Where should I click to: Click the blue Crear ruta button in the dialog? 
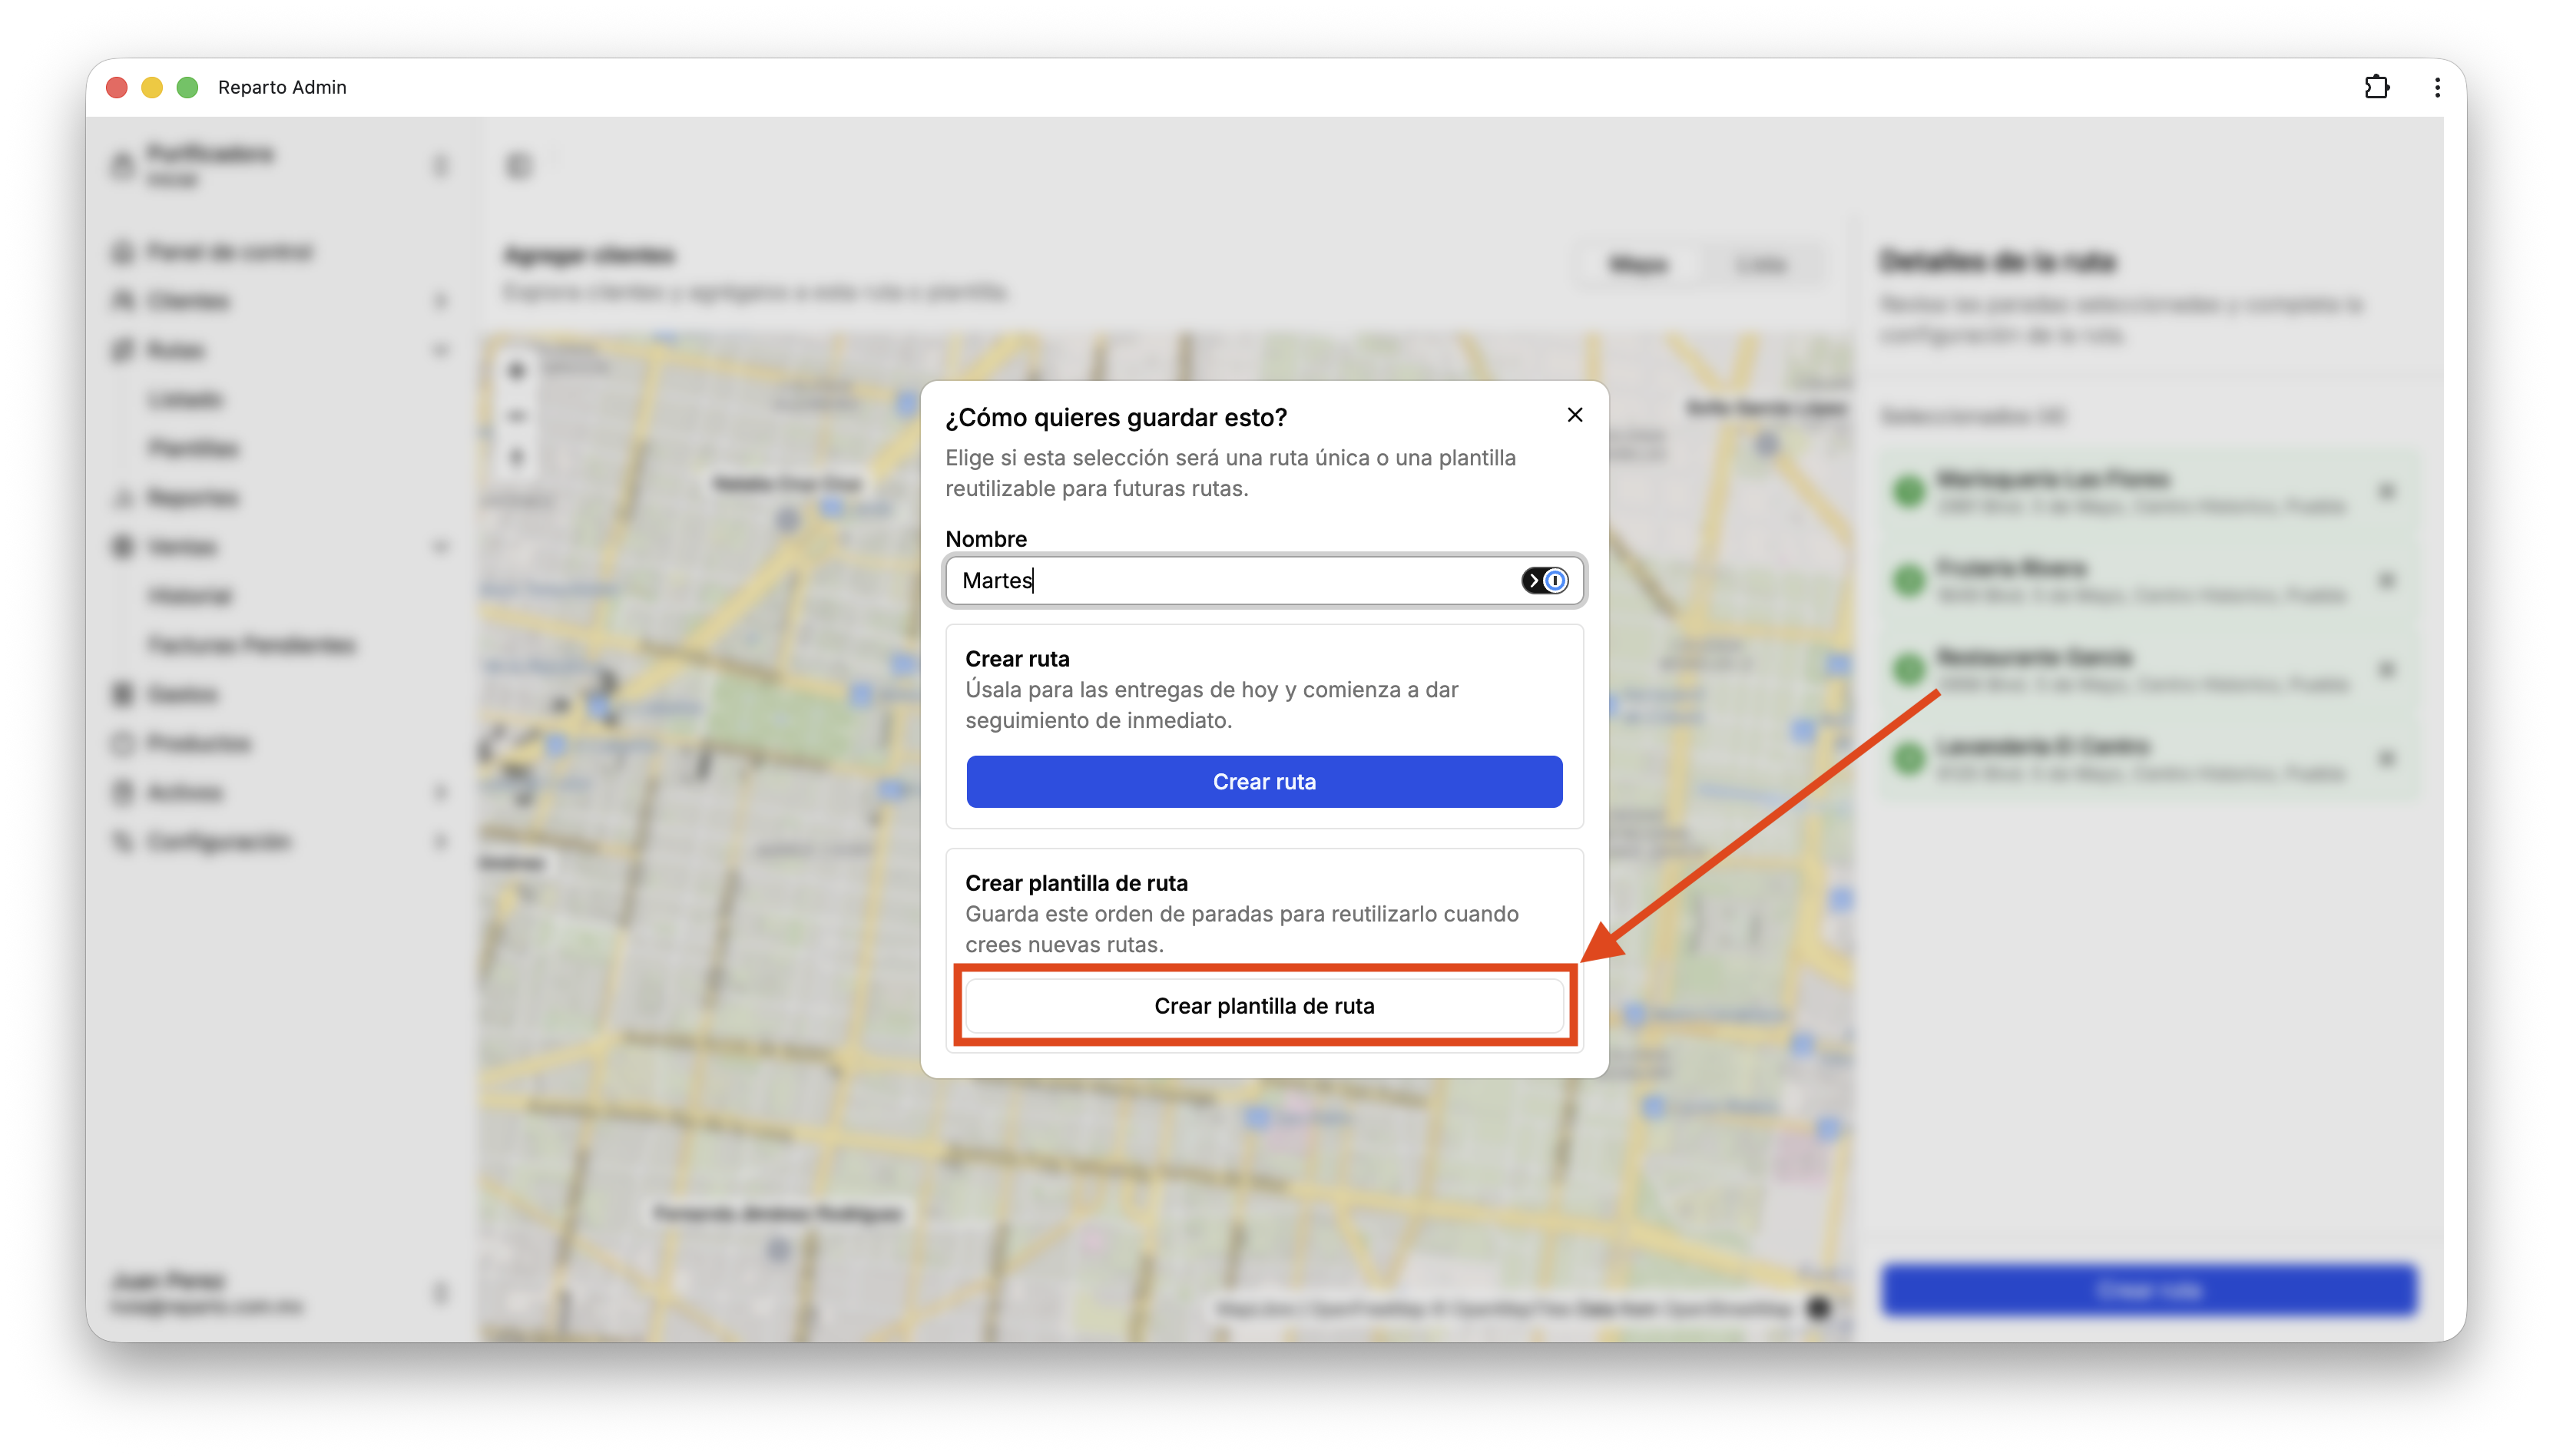click(1264, 781)
